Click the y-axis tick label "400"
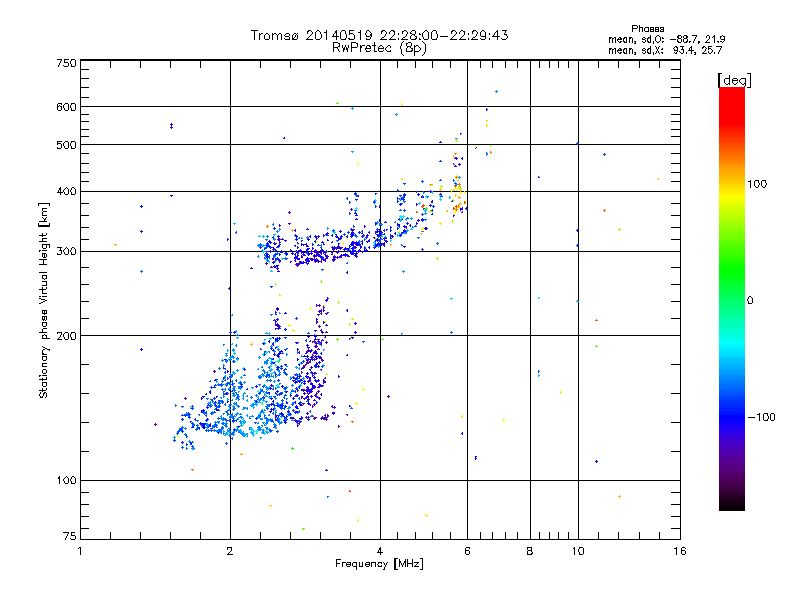 66,191
